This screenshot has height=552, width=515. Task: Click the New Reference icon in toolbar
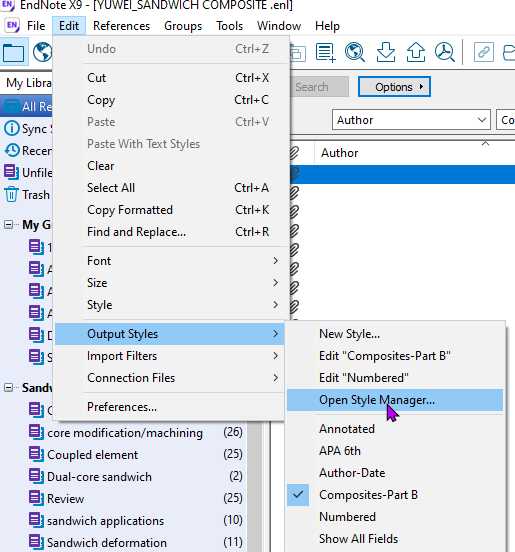click(325, 52)
